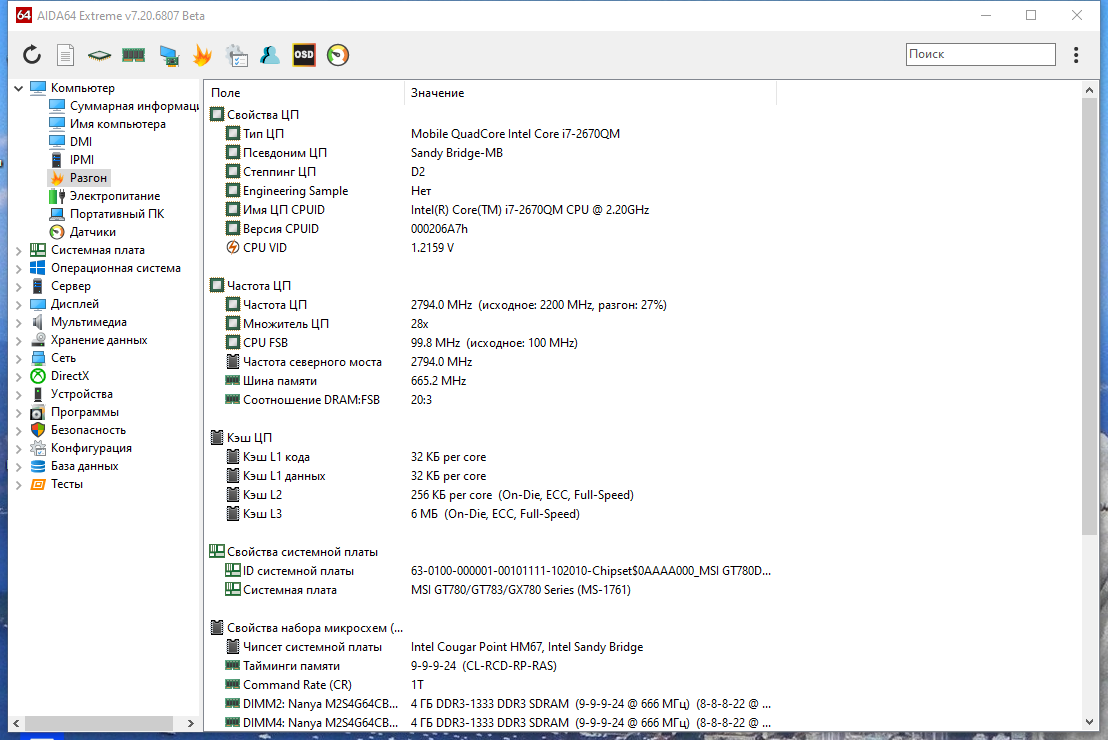Screen dimensions: 1108x740
Task: Select the CPU FSB row
Action: pyautogui.click(x=490, y=343)
